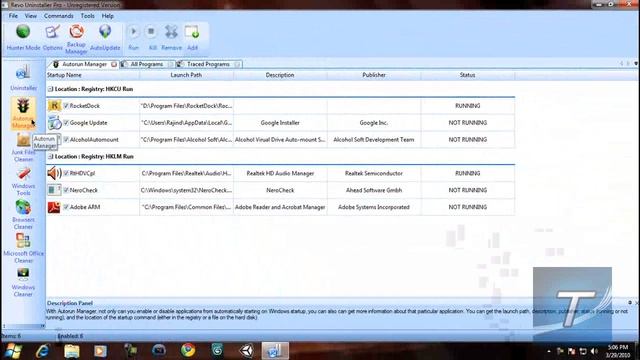Screen dimensions: 640x360
Task: Collapse the Registry: HKLM Run group
Action: pos(50,156)
